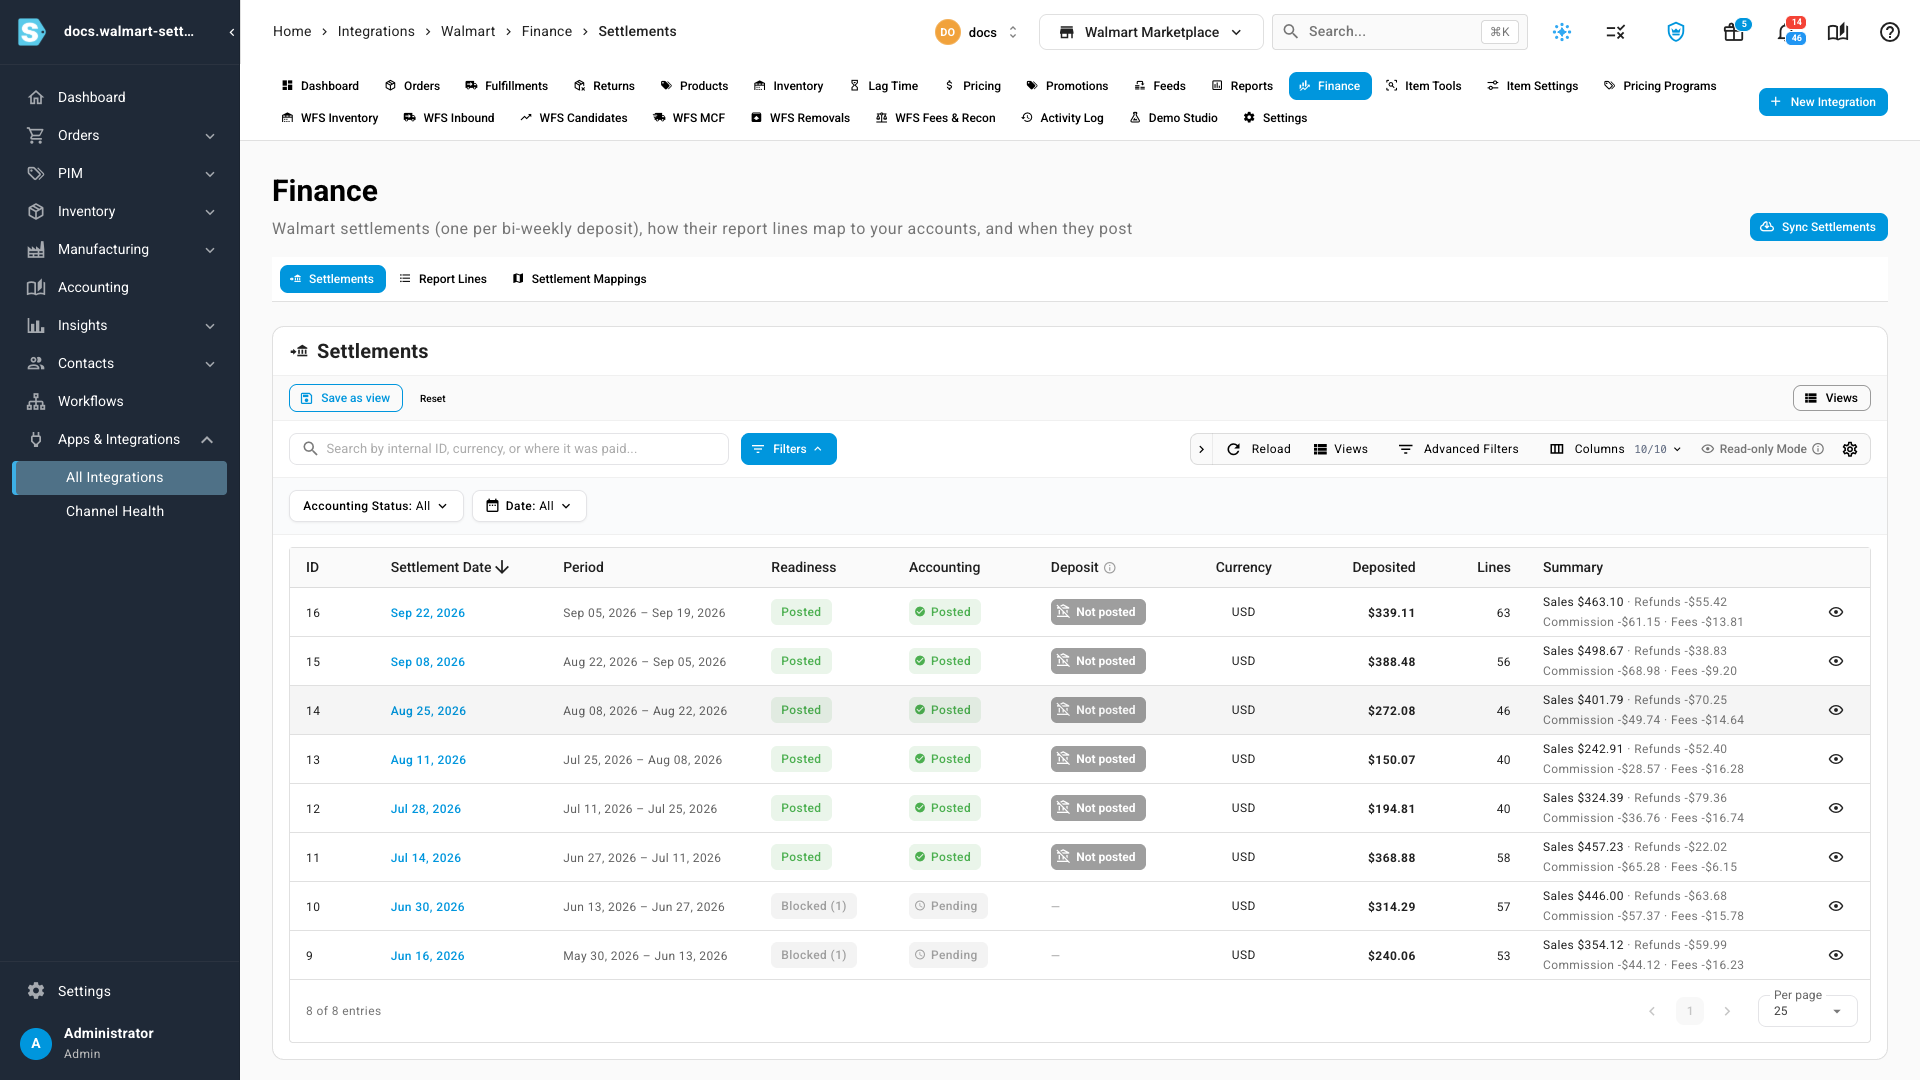Screen dimensions: 1920x1080
Task: Click the New Integration button
Action: point(1823,102)
